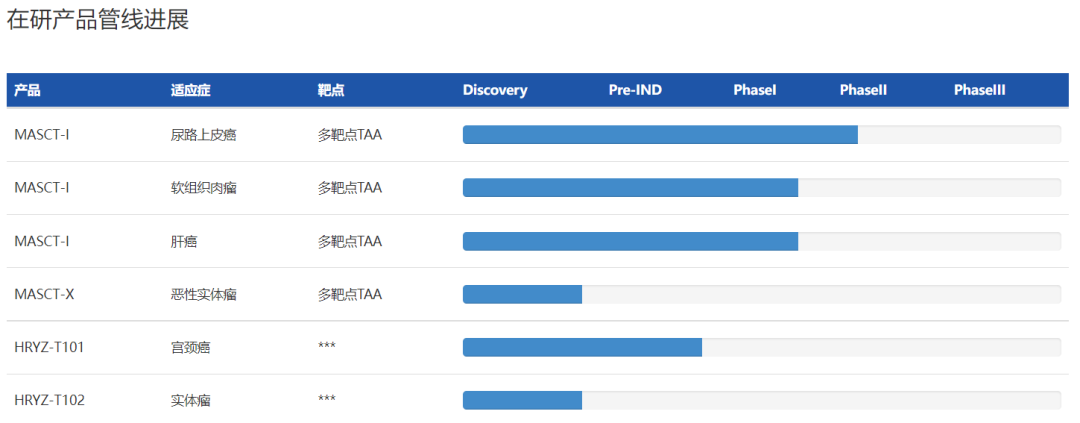
Task: Click the 宫颈癌 progress bar
Action: 582,347
